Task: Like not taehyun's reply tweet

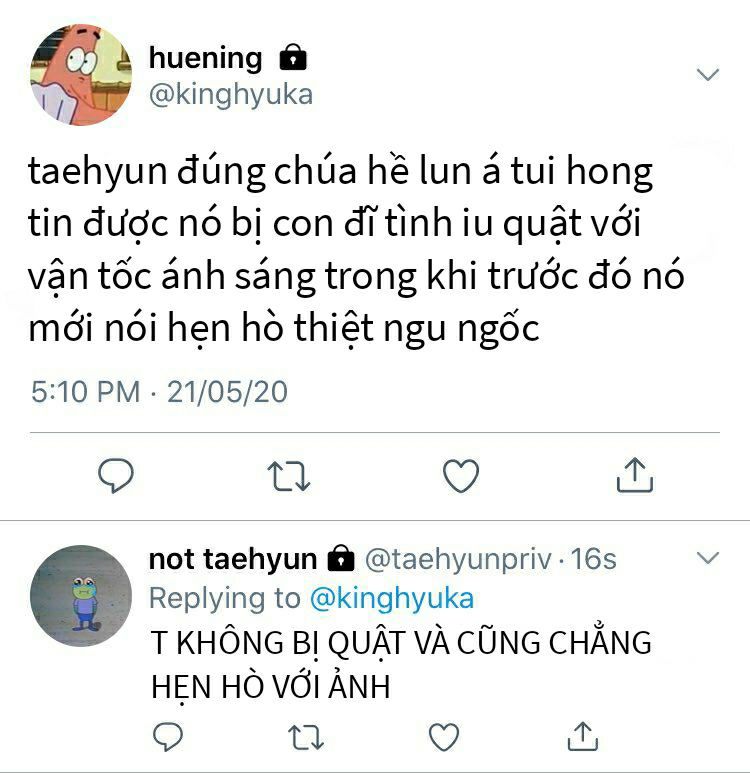Action: pyautogui.click(x=444, y=737)
